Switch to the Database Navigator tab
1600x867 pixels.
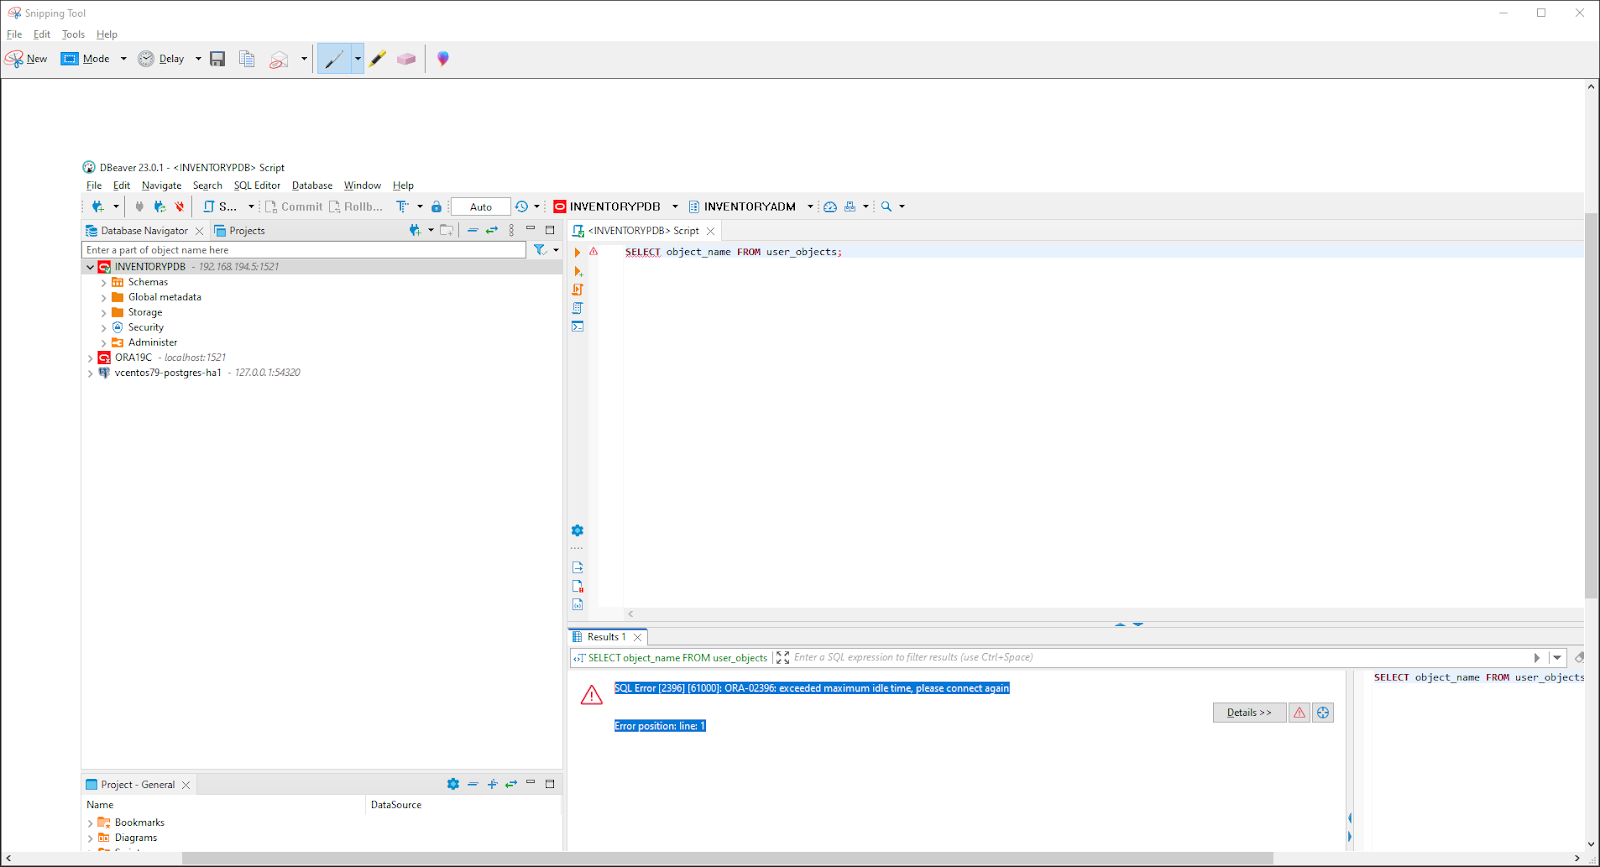click(144, 231)
